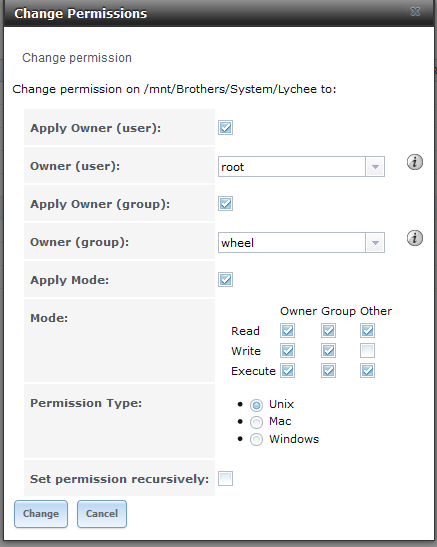437x547 pixels.
Task: Uncheck Read permission for Owner
Action: 287,331
